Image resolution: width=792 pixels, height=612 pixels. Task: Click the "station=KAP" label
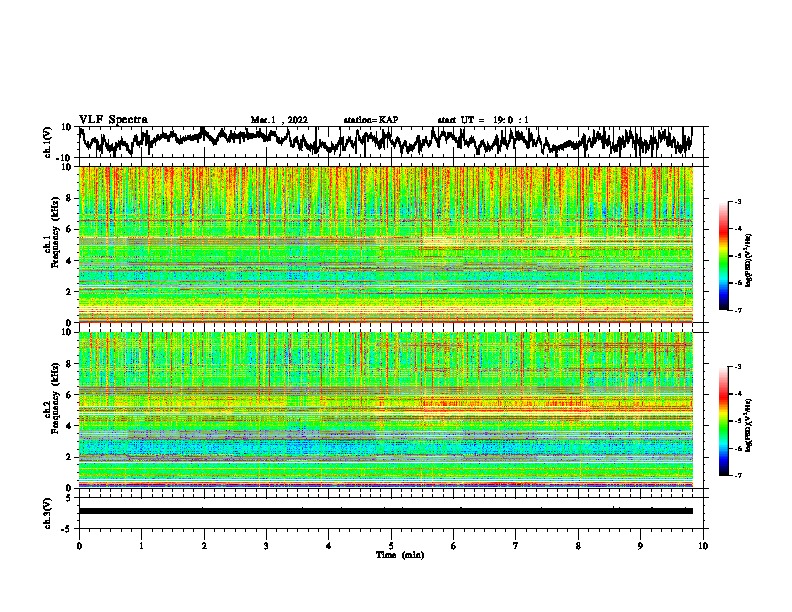pyautogui.click(x=371, y=120)
